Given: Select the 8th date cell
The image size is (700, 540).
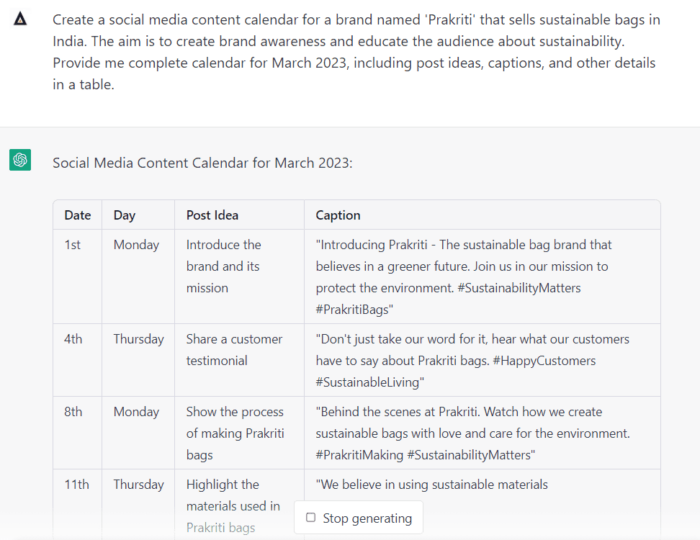Looking at the screenshot, I should 74,412.
